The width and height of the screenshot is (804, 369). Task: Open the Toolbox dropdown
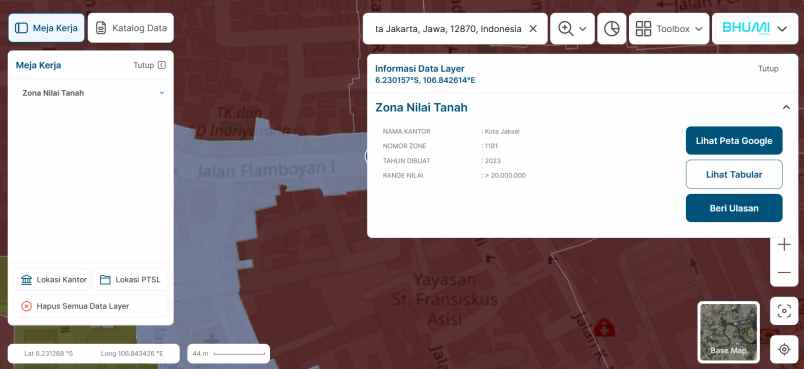[x=669, y=29]
